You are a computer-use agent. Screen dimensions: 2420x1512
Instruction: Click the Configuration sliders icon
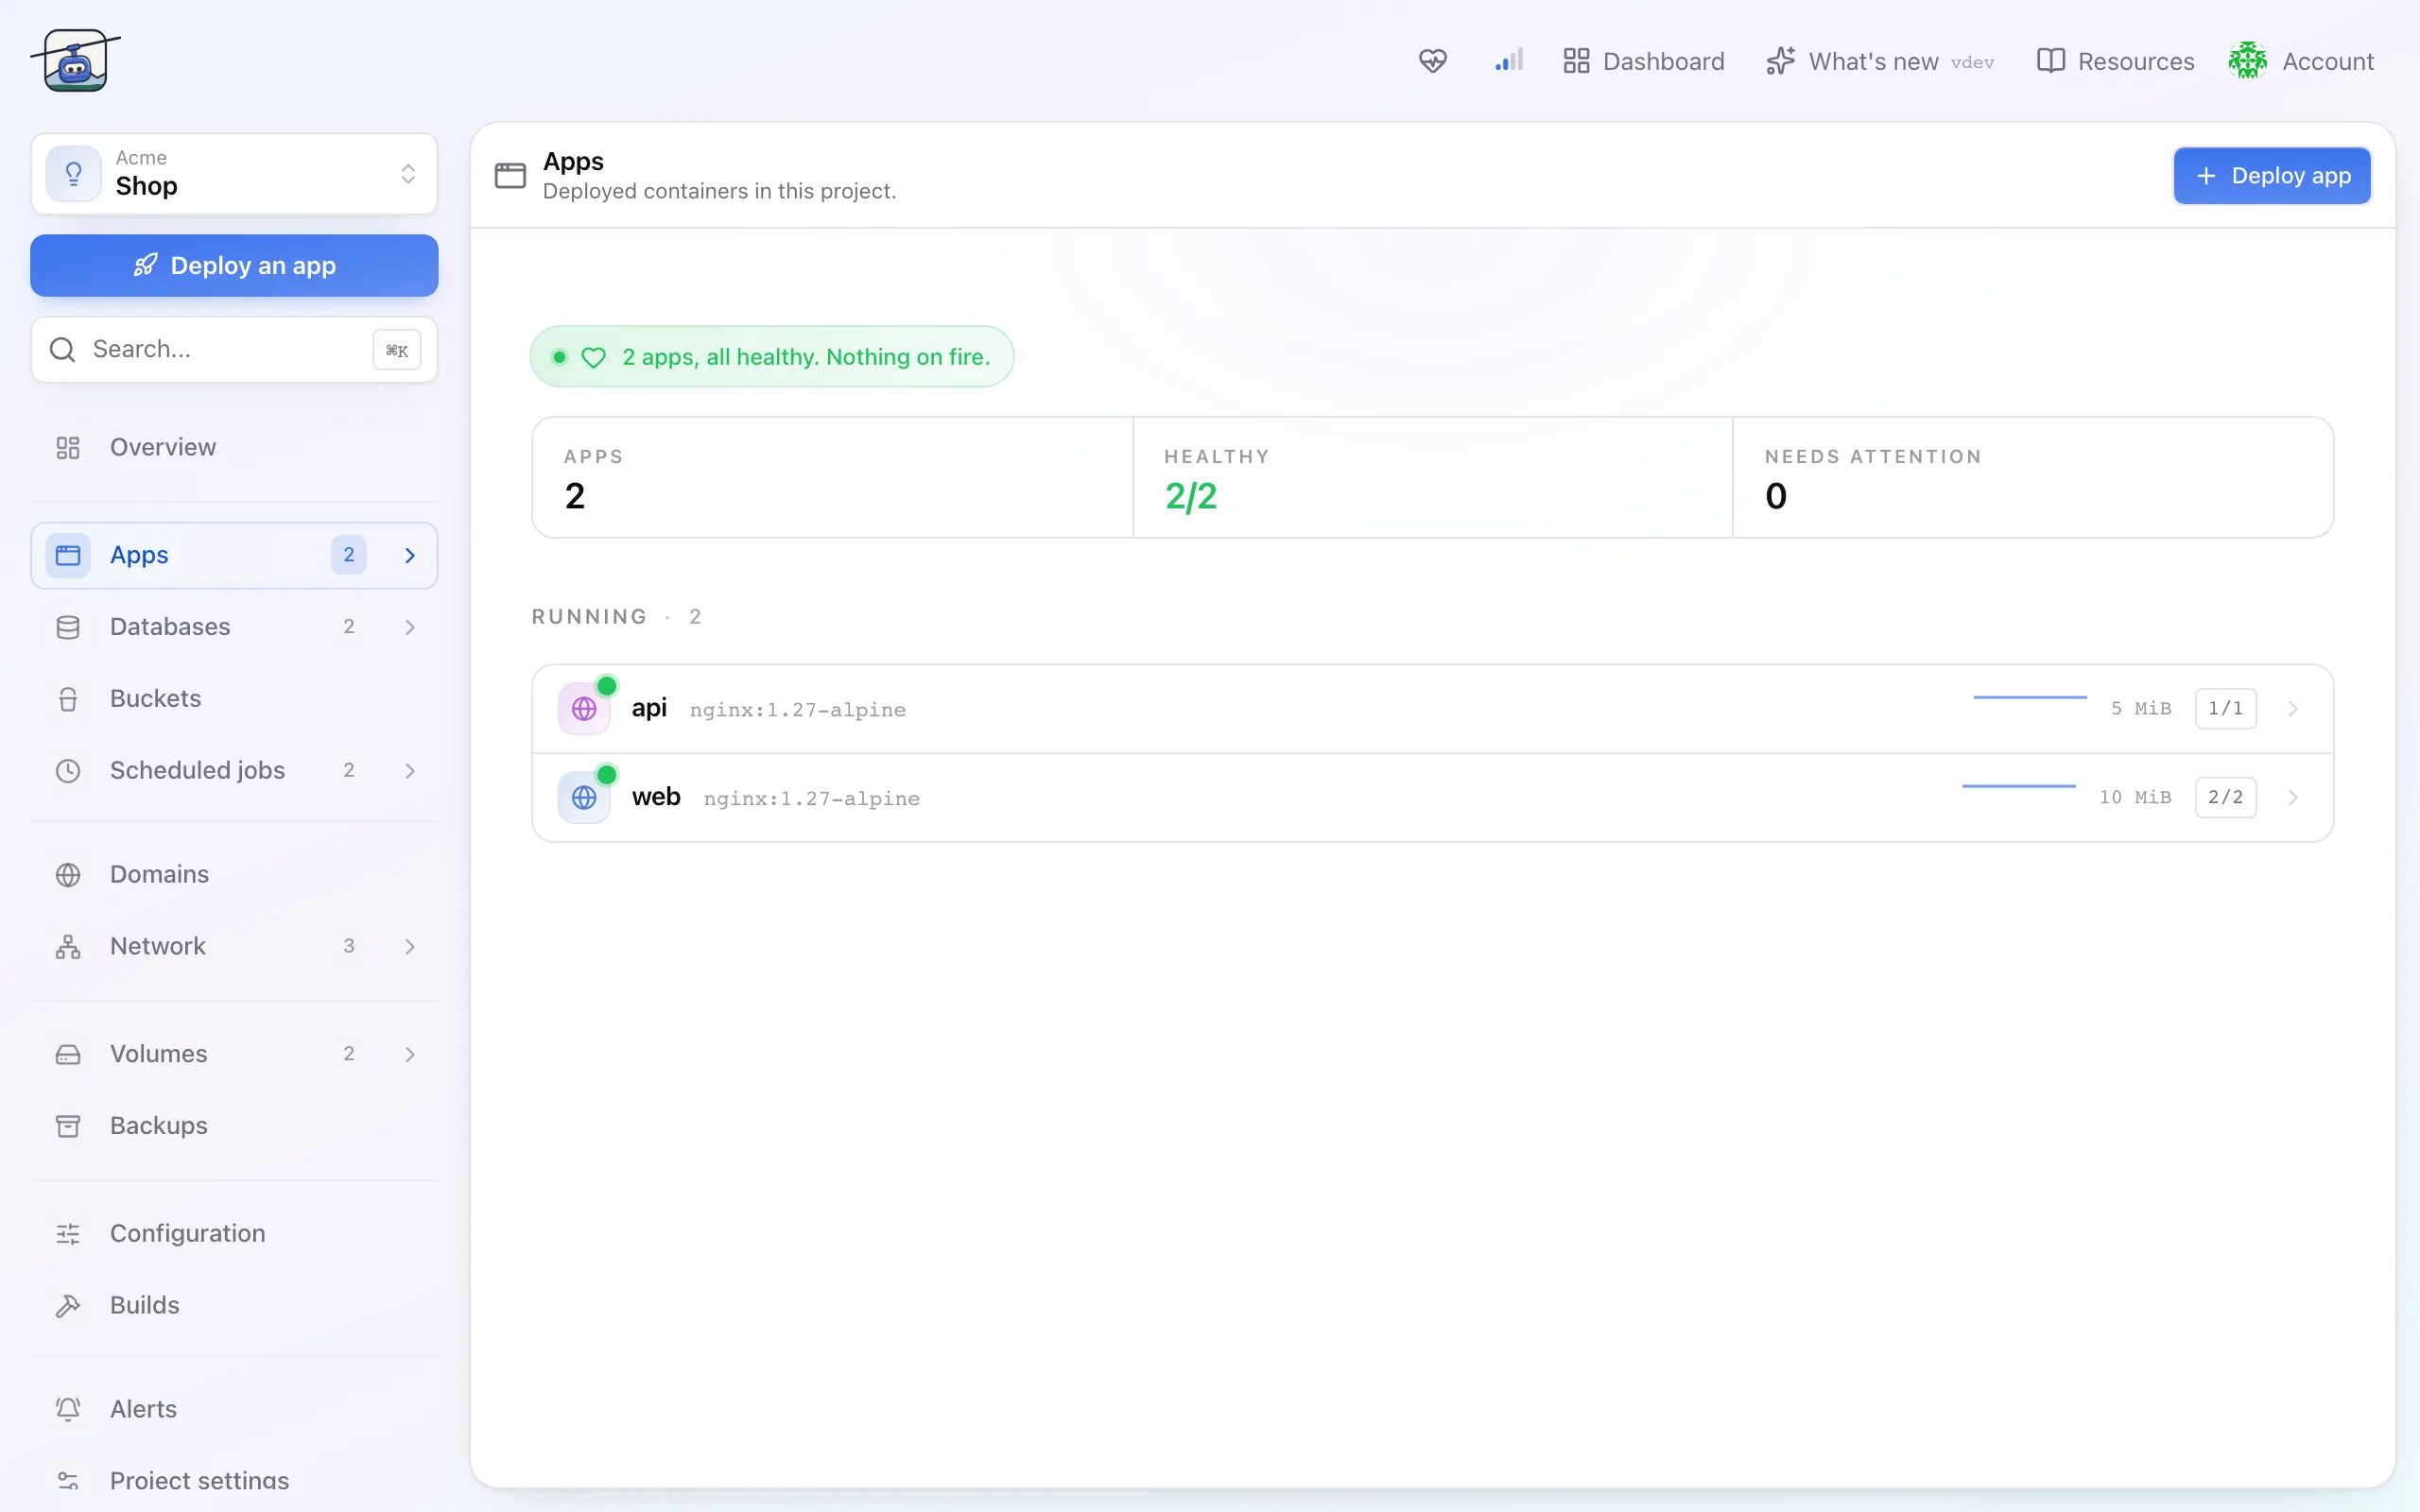pyautogui.click(x=68, y=1233)
